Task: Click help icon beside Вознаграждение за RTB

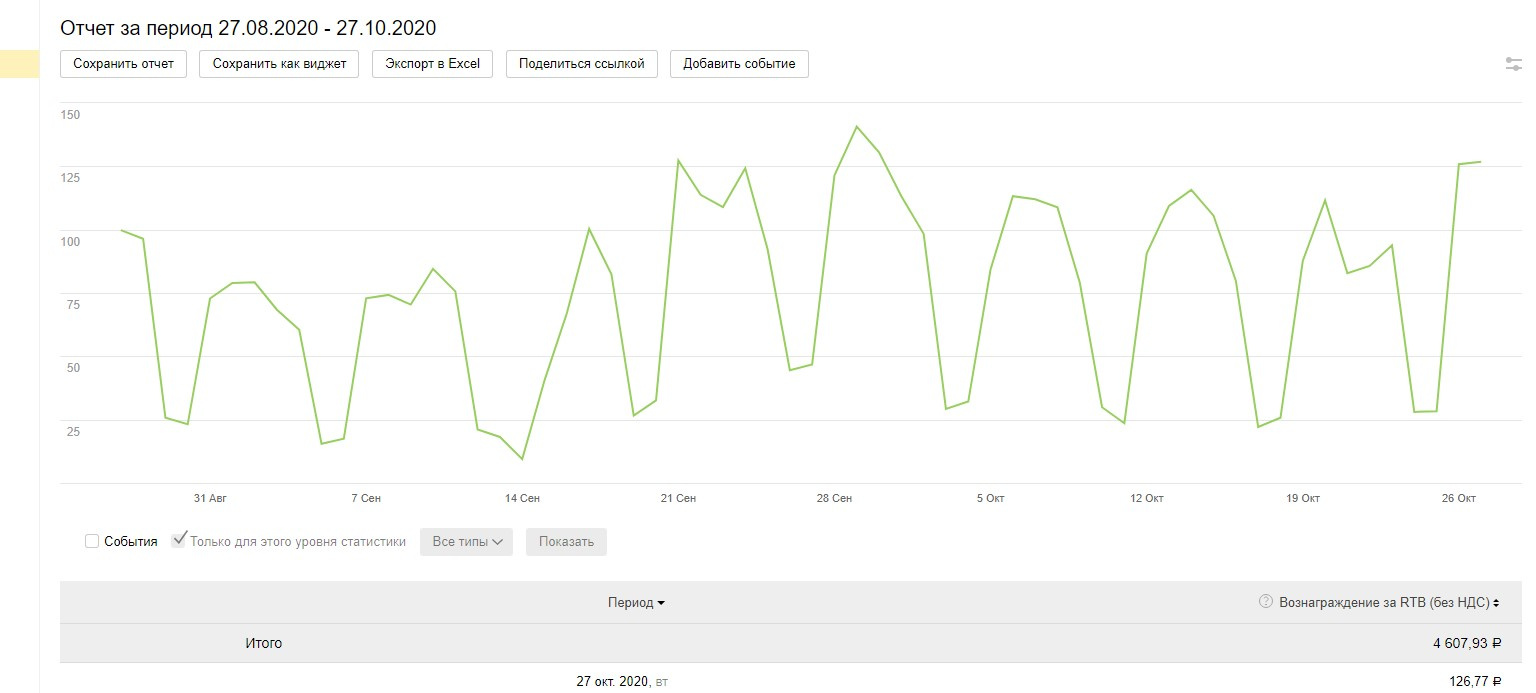Action: click(1267, 602)
